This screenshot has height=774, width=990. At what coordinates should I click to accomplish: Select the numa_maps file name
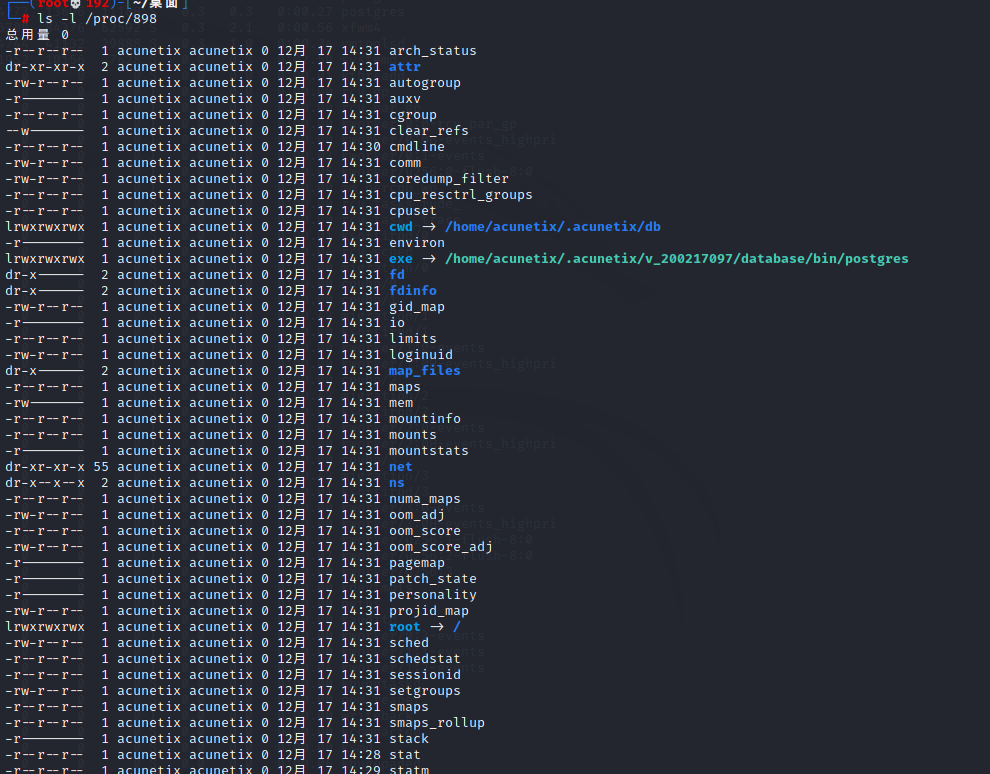pyautogui.click(x=424, y=499)
